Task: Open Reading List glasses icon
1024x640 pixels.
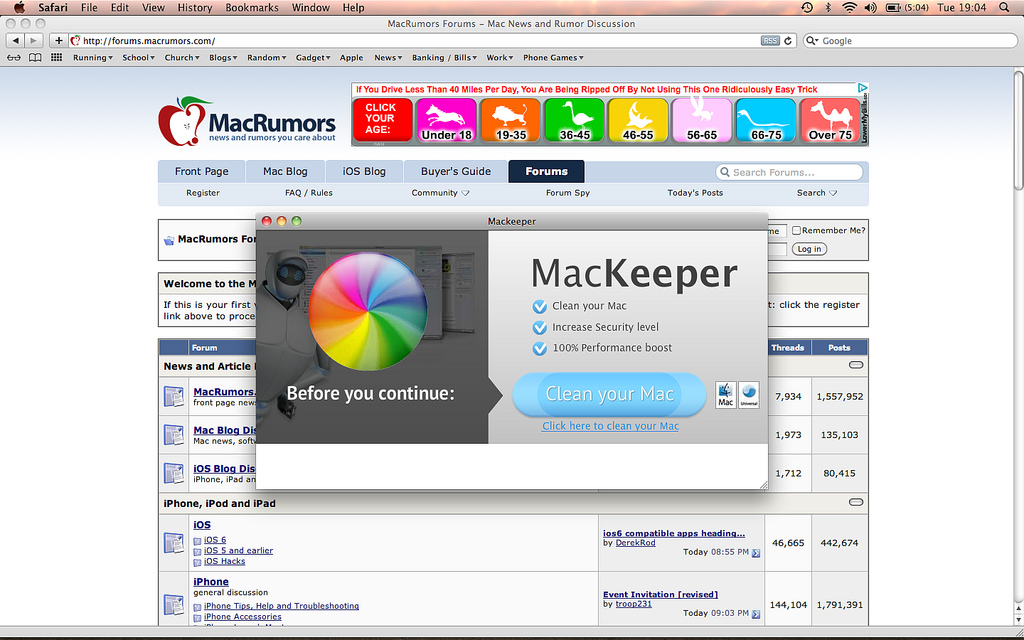Action: (x=14, y=57)
